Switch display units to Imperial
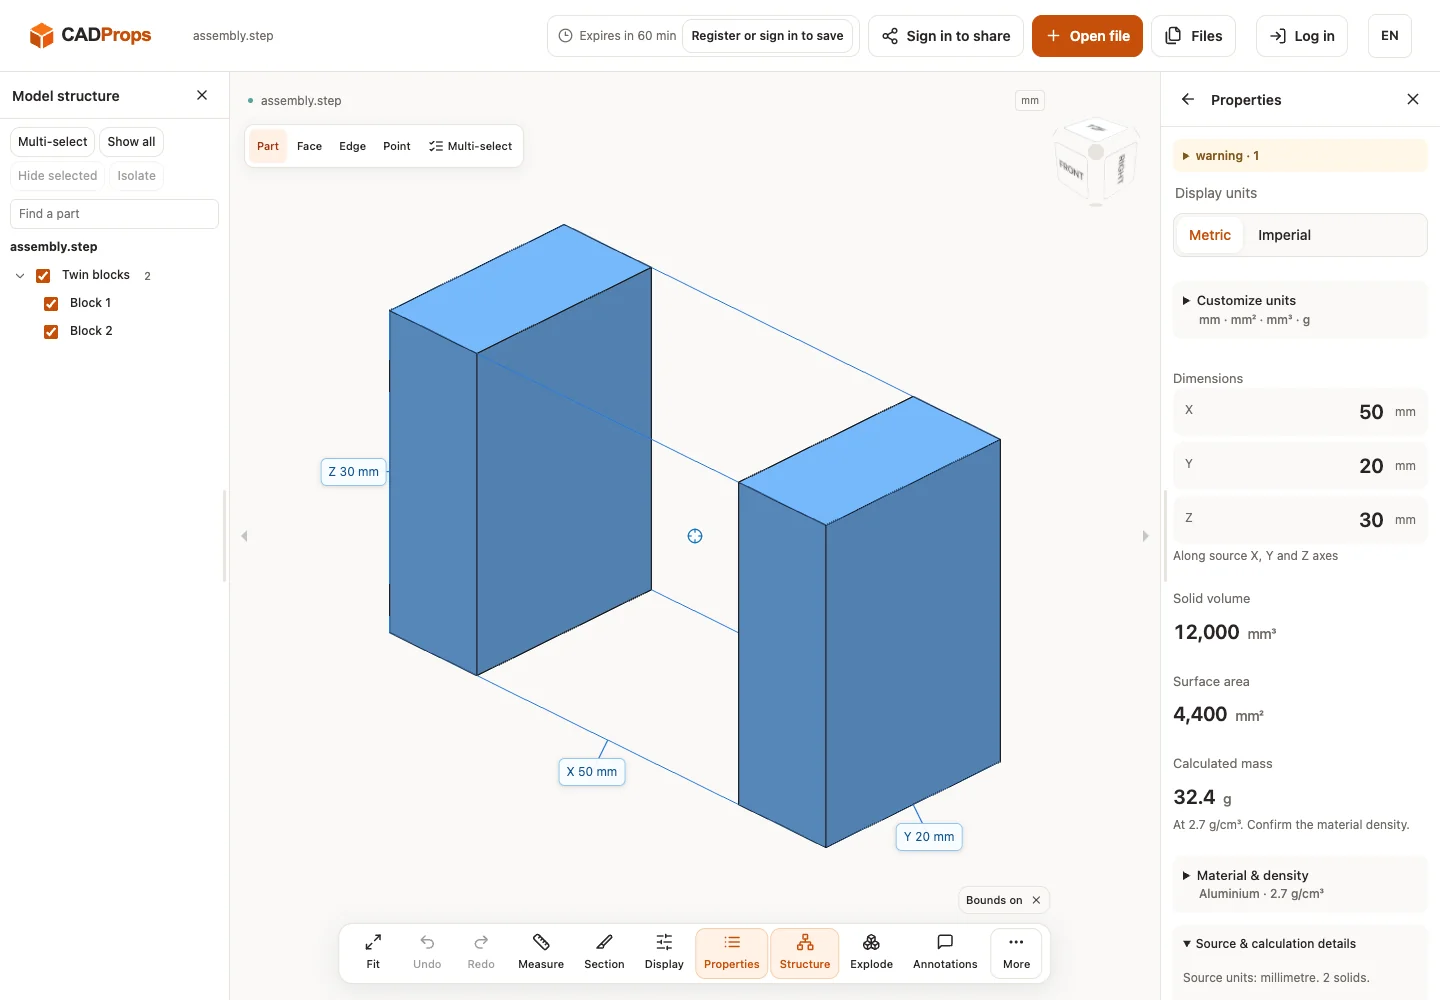The height and width of the screenshot is (1000, 1440). click(1284, 235)
